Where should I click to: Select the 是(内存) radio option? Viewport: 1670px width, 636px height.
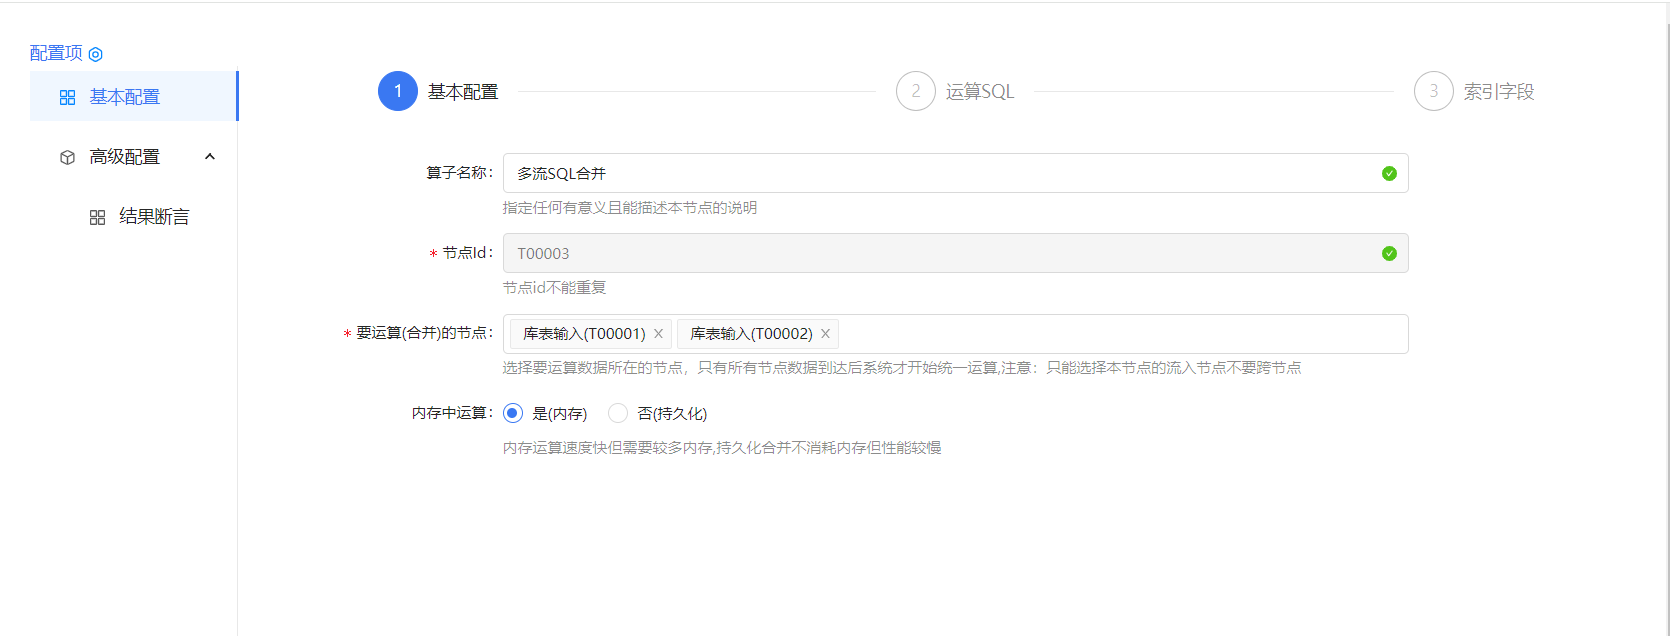click(513, 413)
